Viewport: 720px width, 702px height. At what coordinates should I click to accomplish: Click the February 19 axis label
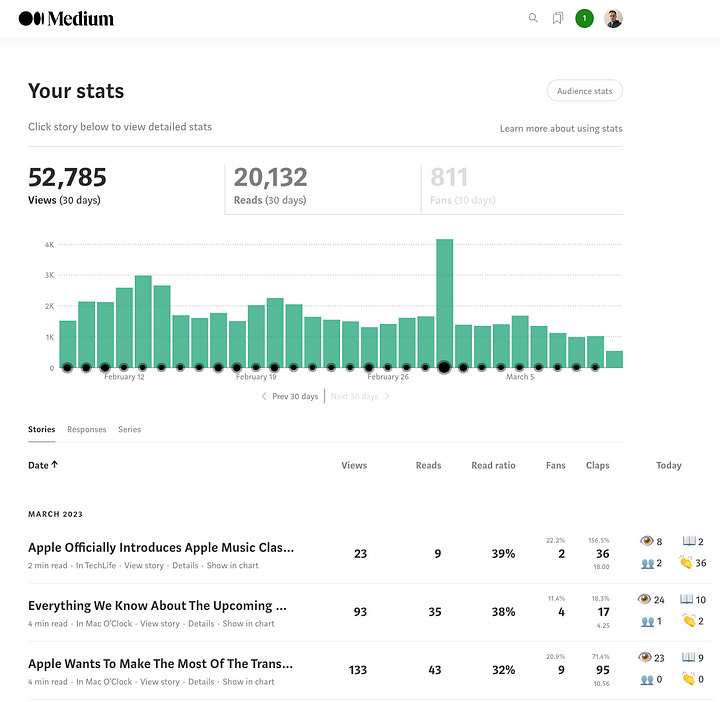(x=256, y=376)
